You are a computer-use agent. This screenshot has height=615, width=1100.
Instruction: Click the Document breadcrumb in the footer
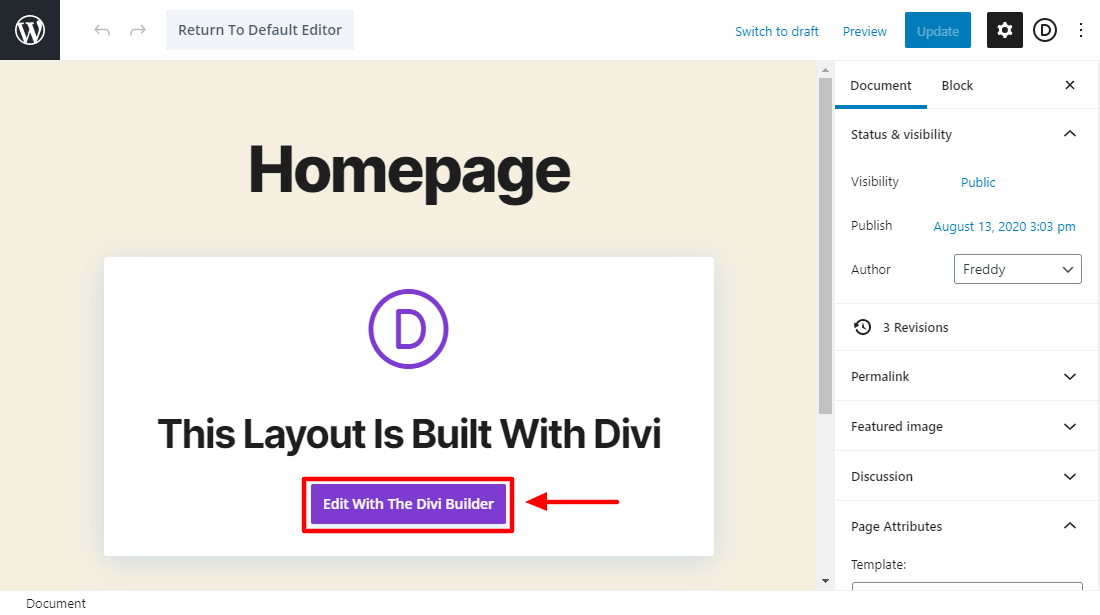55,603
